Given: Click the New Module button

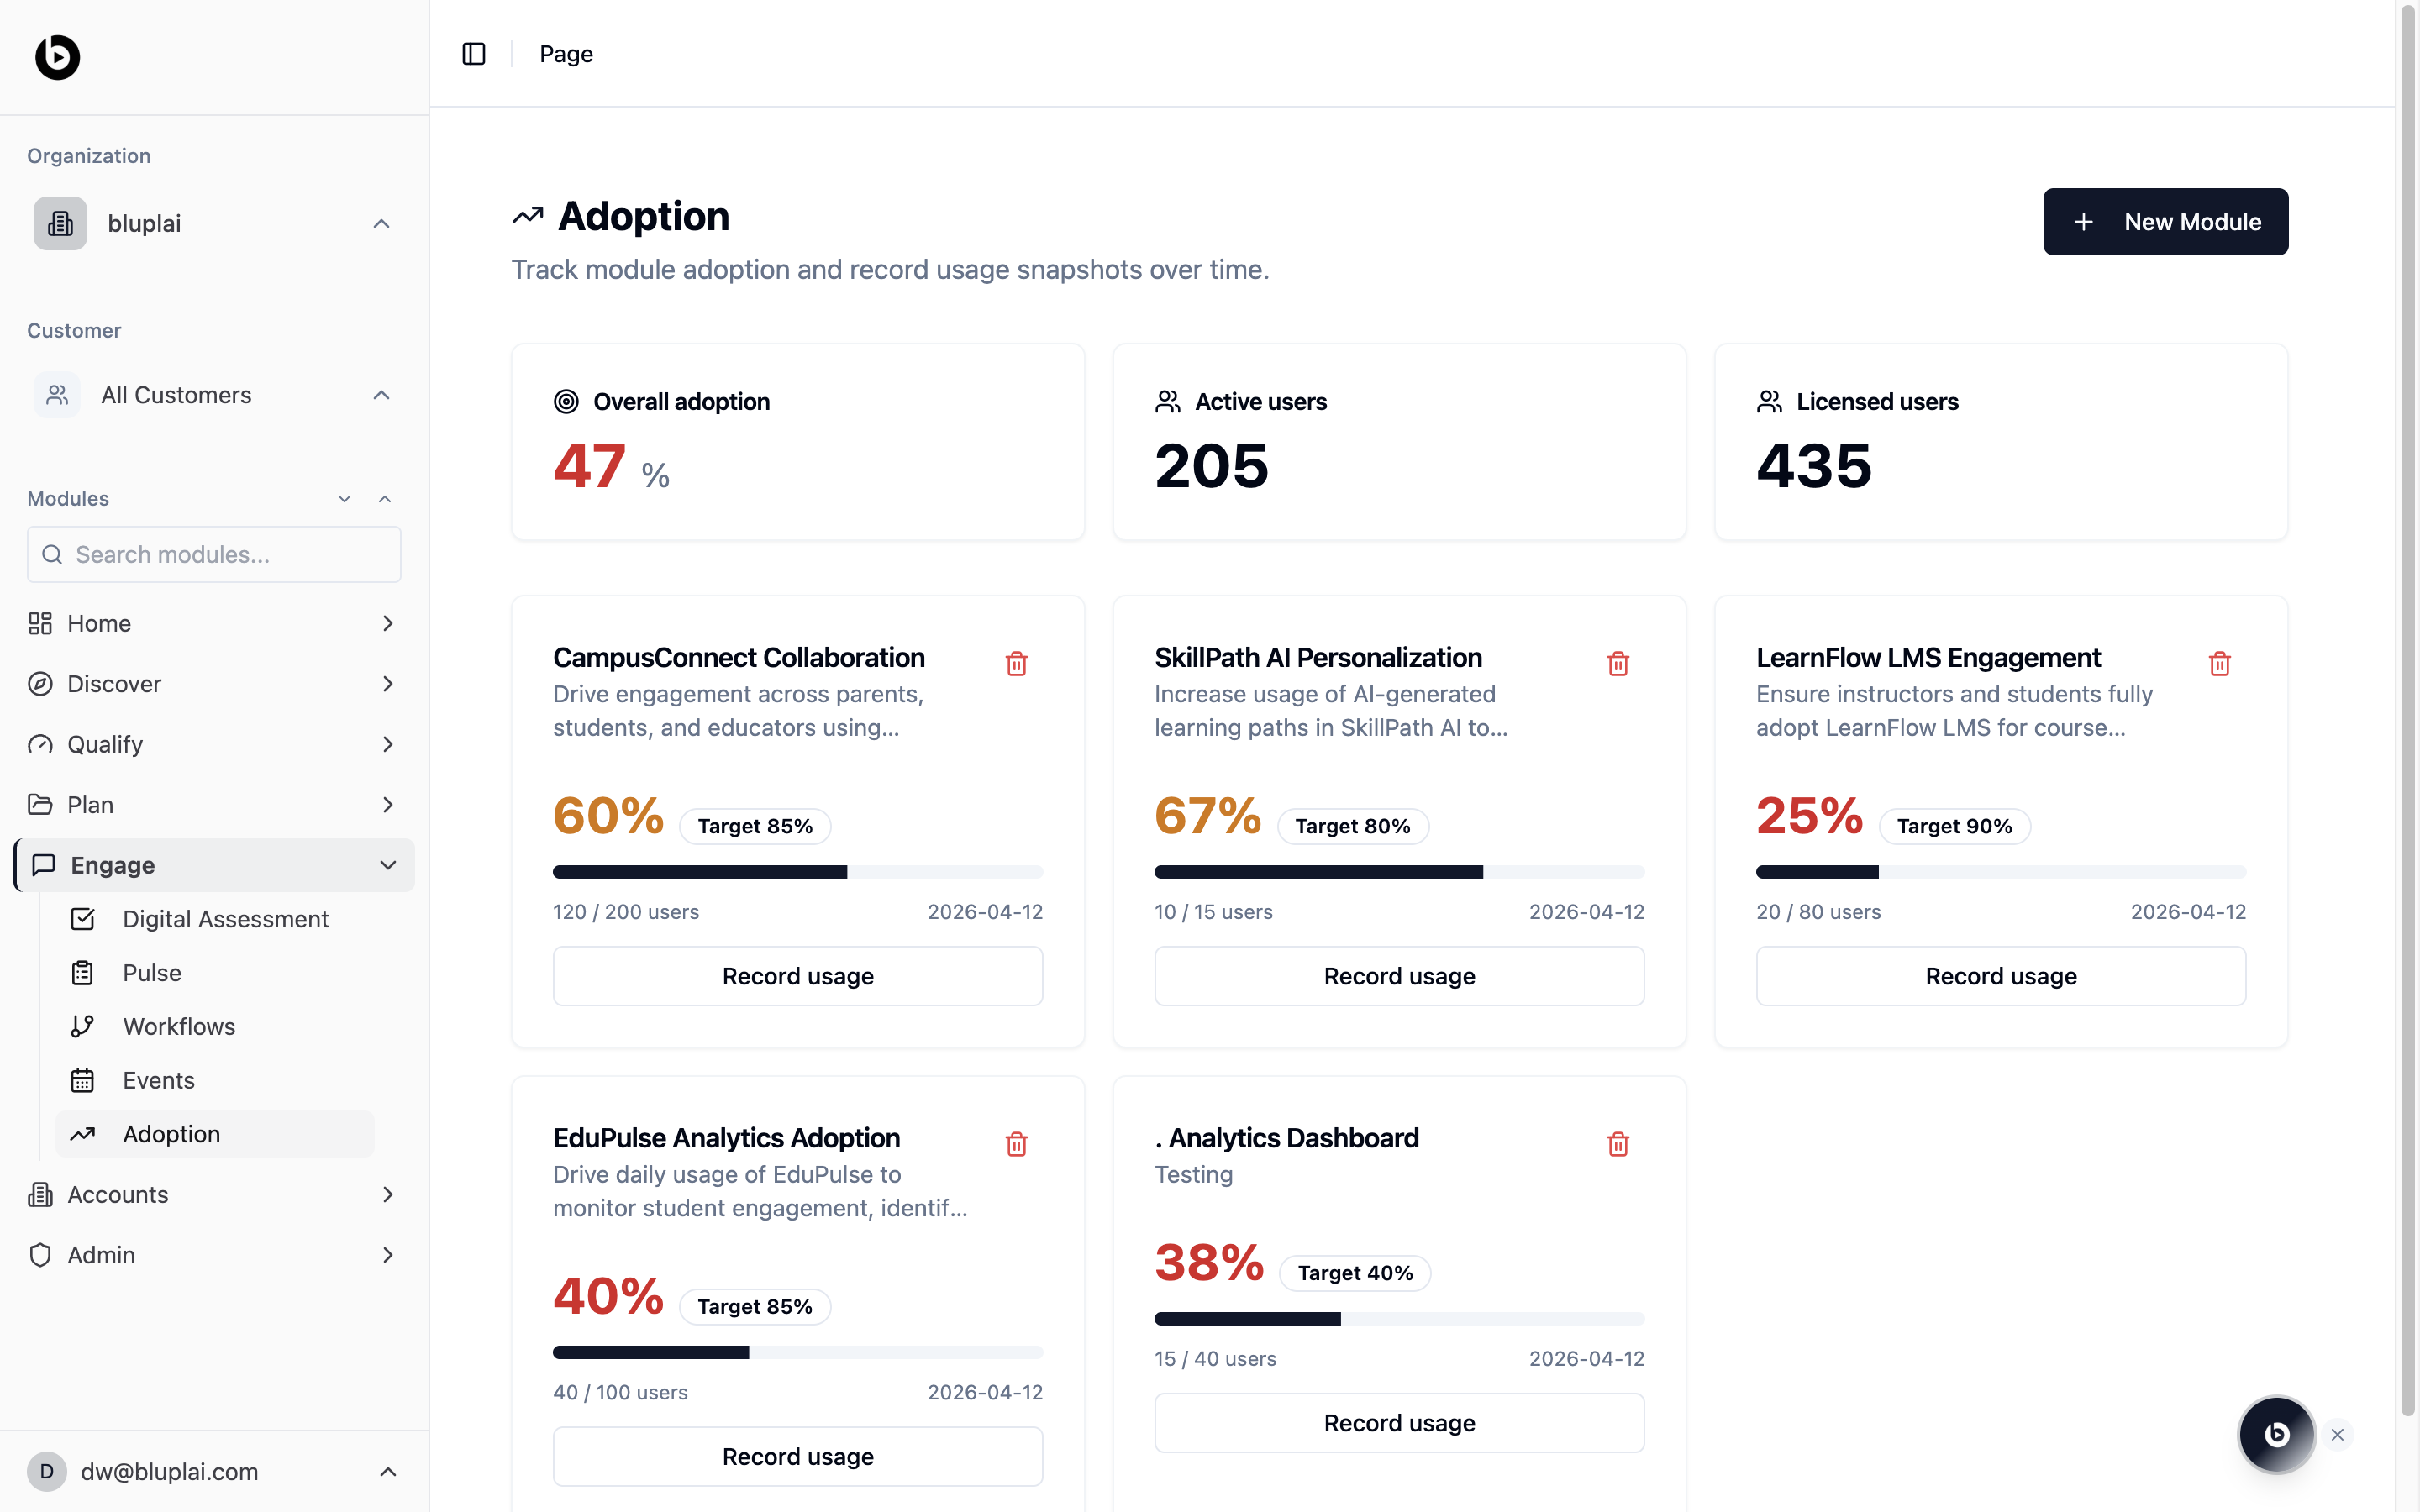Looking at the screenshot, I should point(2165,222).
